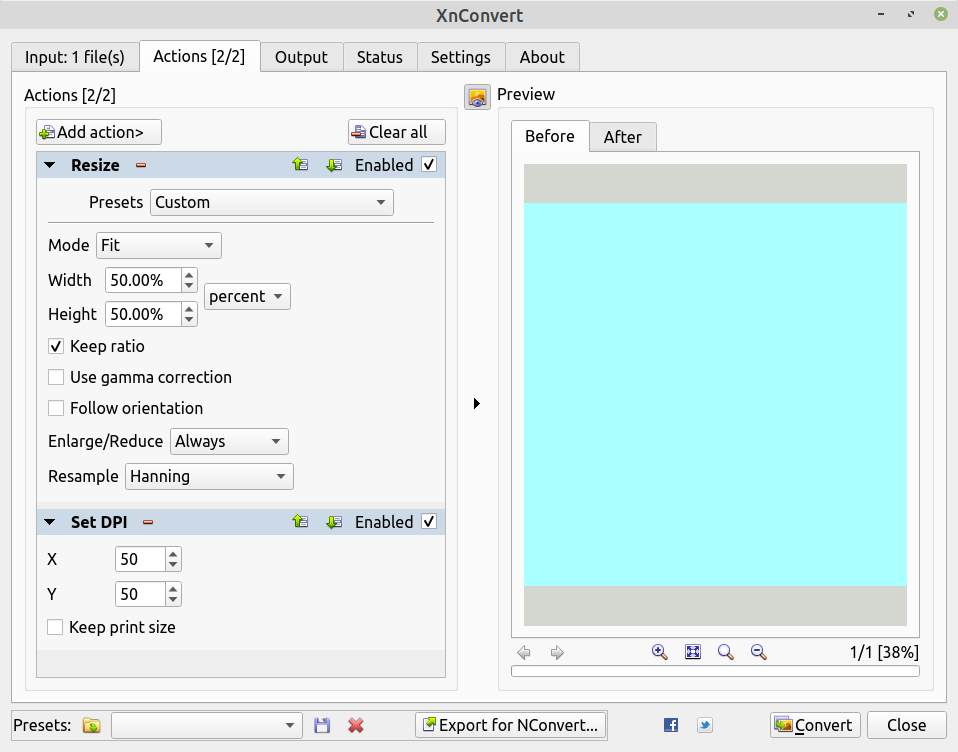Click the zoom out magnifier icon
This screenshot has height=752, width=958.
(x=759, y=652)
